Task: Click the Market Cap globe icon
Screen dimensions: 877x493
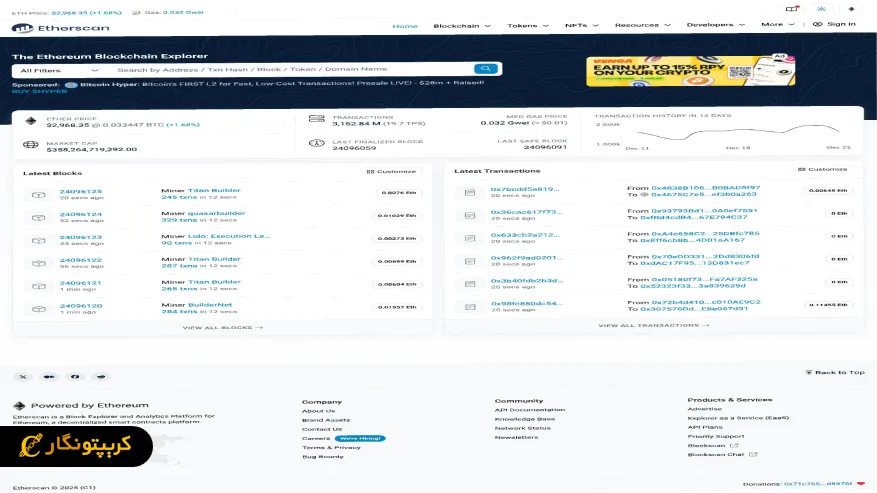Action: click(31, 145)
